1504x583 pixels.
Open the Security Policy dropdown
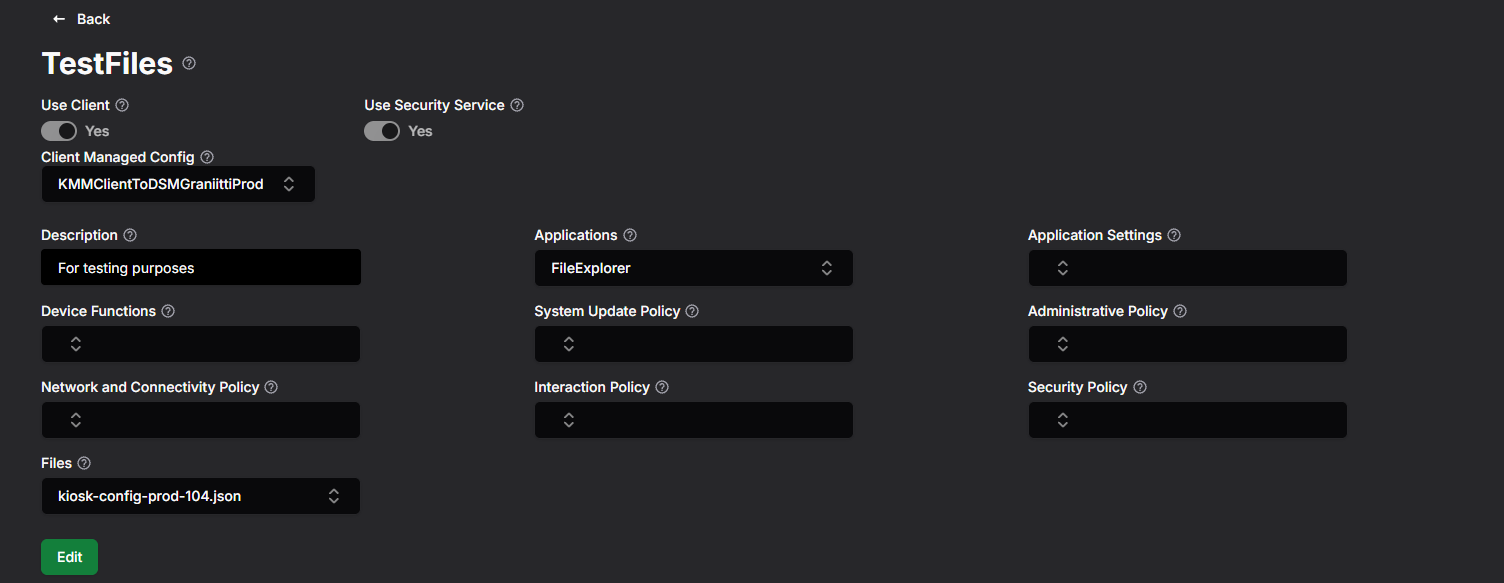[1187, 420]
